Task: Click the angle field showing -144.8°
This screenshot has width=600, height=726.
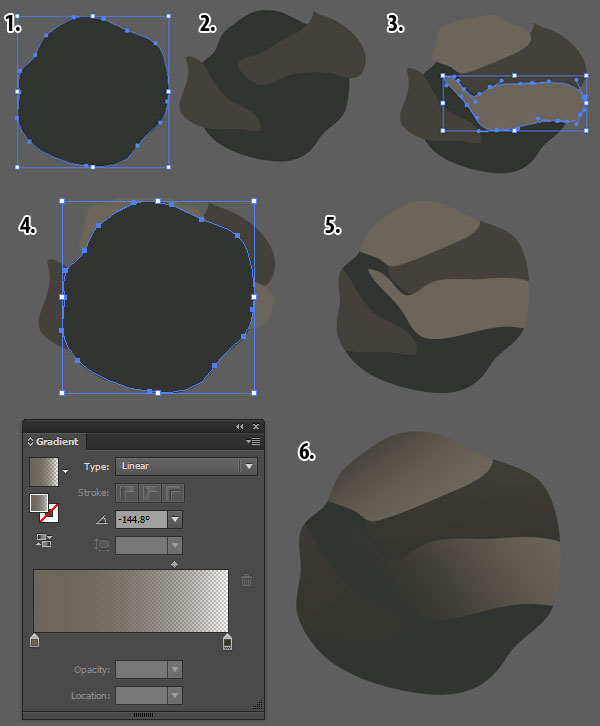Action: (x=141, y=519)
